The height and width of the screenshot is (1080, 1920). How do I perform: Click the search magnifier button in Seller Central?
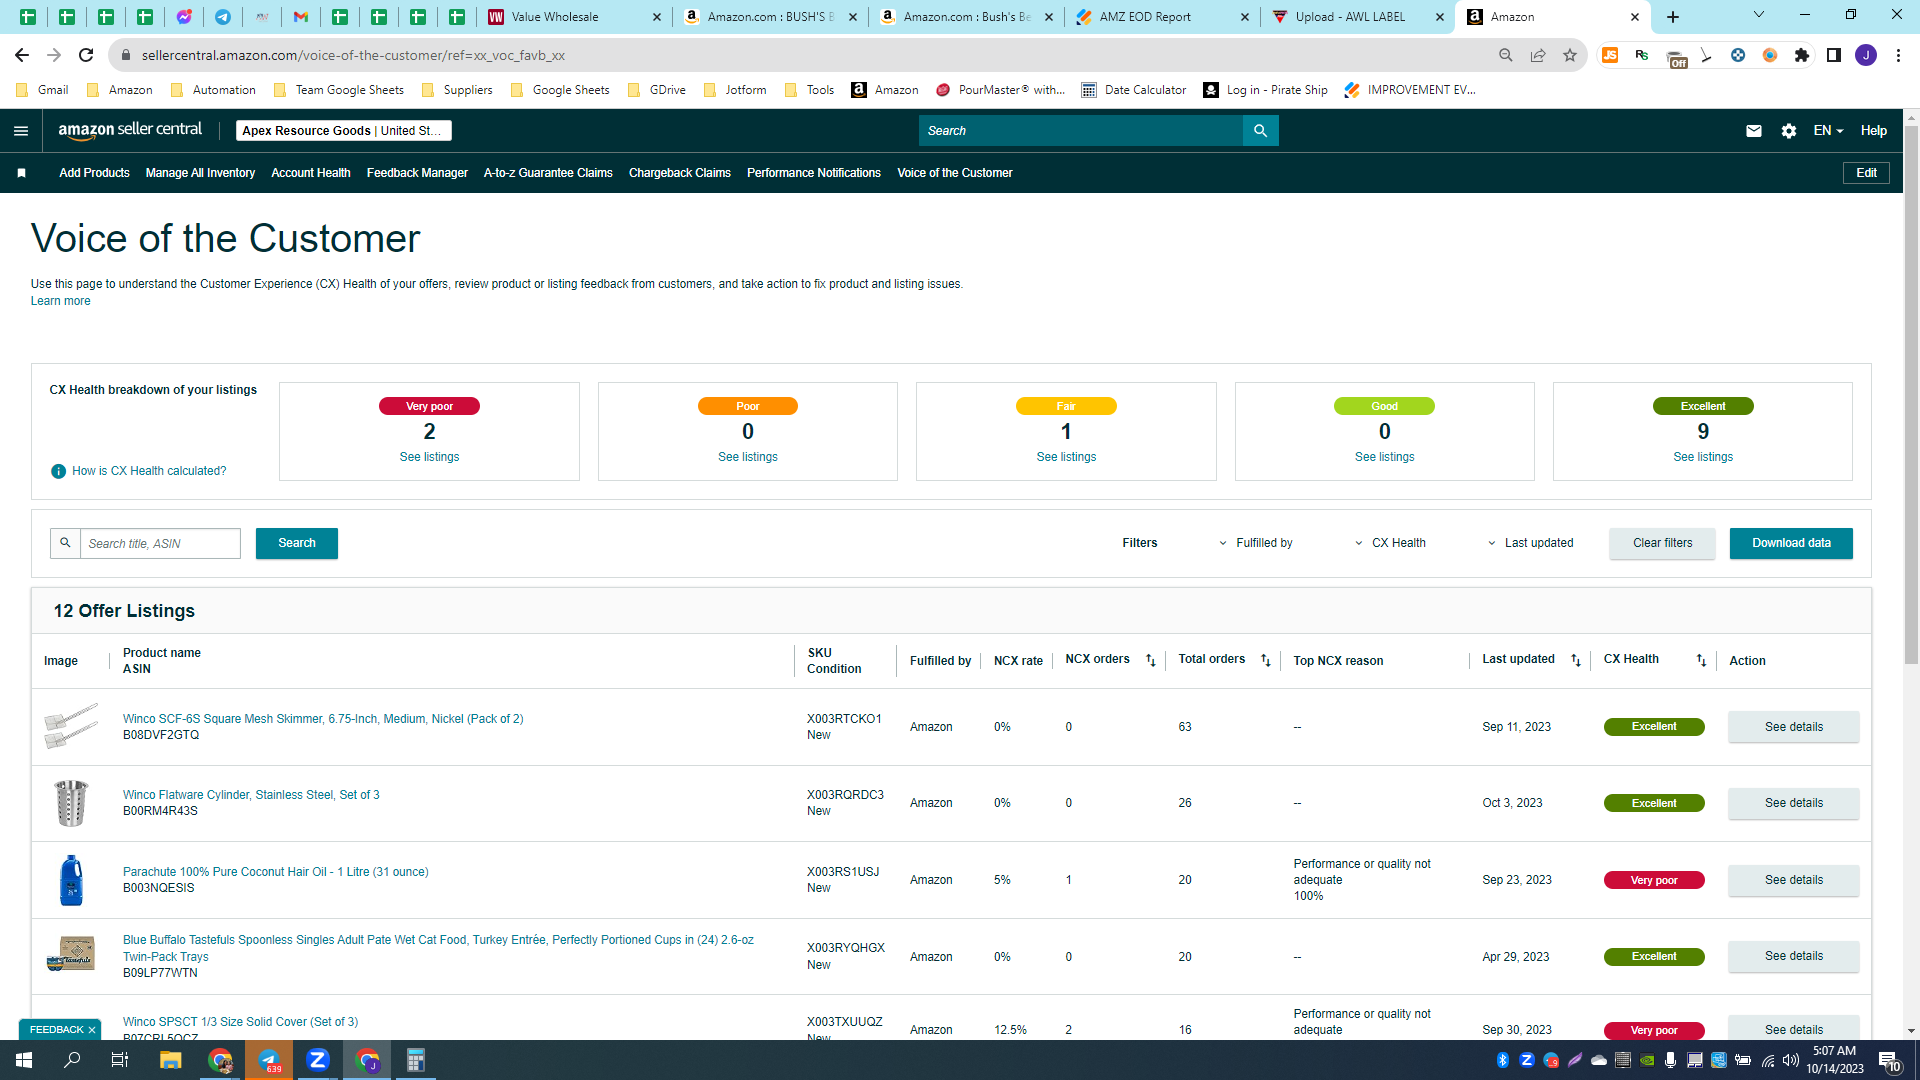(1260, 131)
